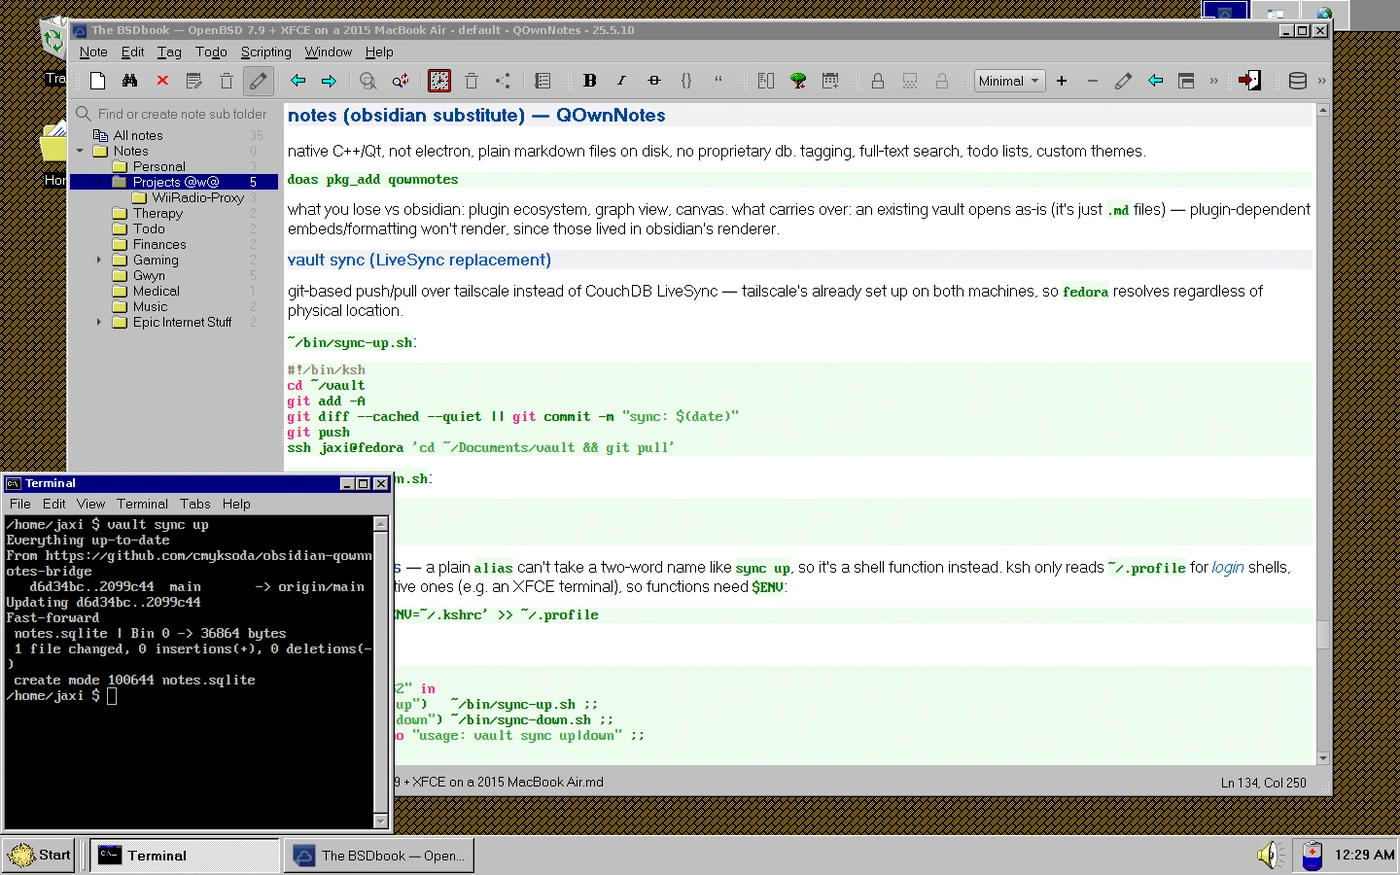This screenshot has height=875, width=1400.
Task: Open the Tabs menu in Terminal
Action: pyautogui.click(x=195, y=504)
